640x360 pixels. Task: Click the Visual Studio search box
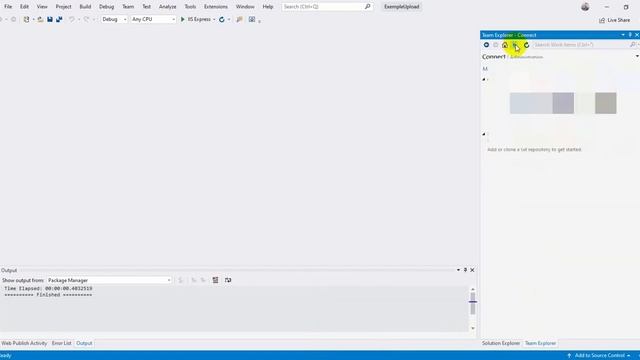(327, 7)
